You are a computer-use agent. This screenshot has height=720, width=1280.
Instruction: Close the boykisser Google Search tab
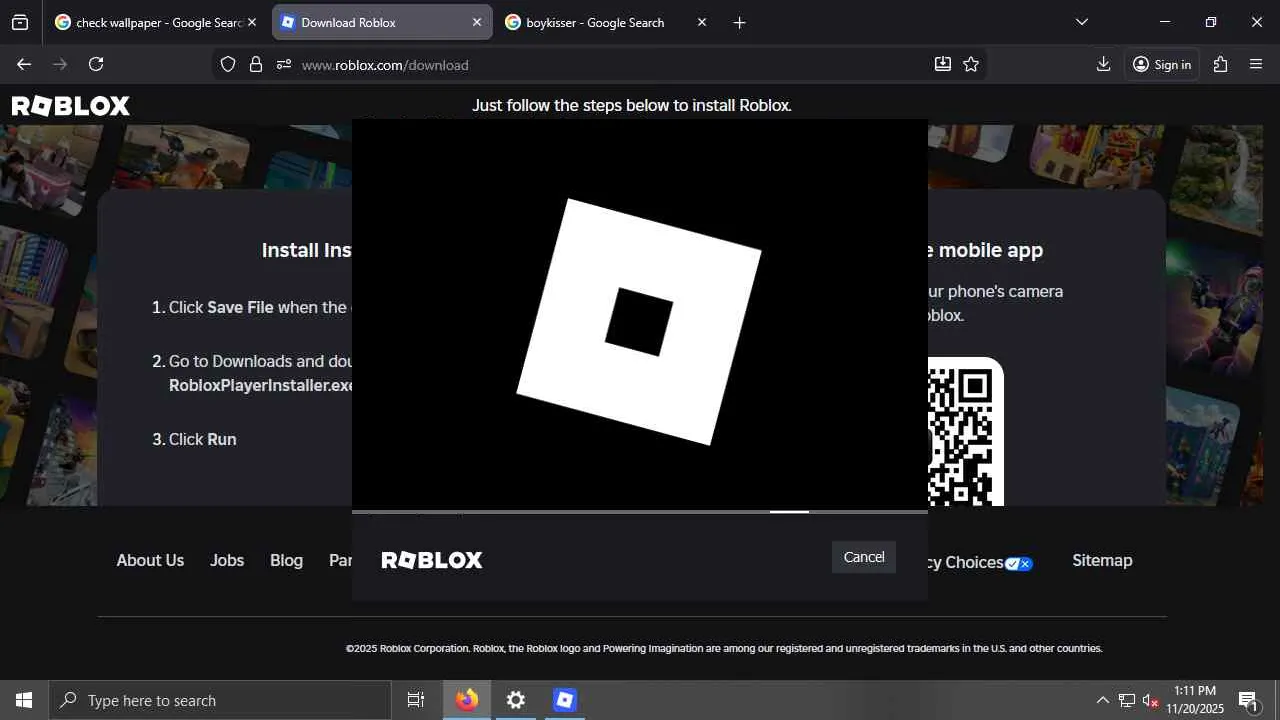[702, 22]
